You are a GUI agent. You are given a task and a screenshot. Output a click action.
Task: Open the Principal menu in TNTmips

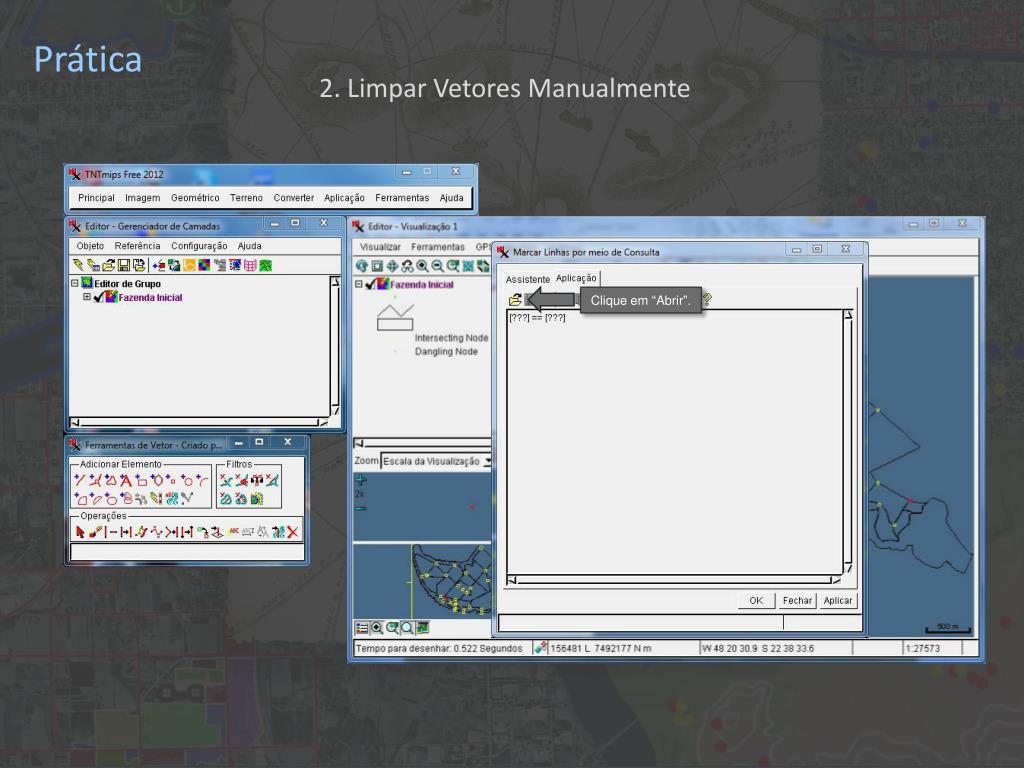pos(96,197)
